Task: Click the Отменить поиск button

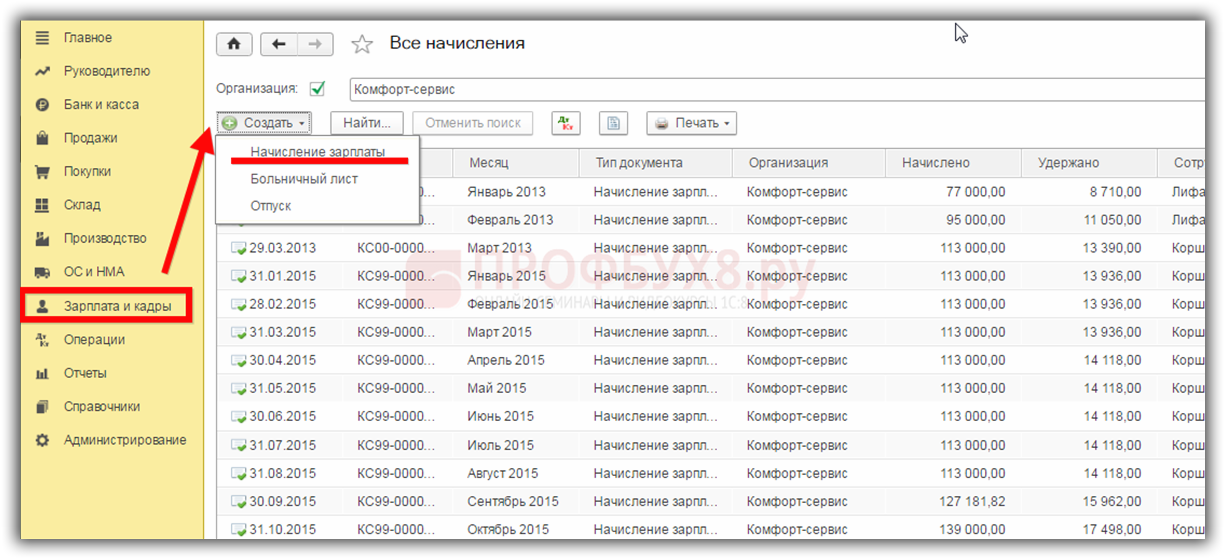Action: coord(473,123)
